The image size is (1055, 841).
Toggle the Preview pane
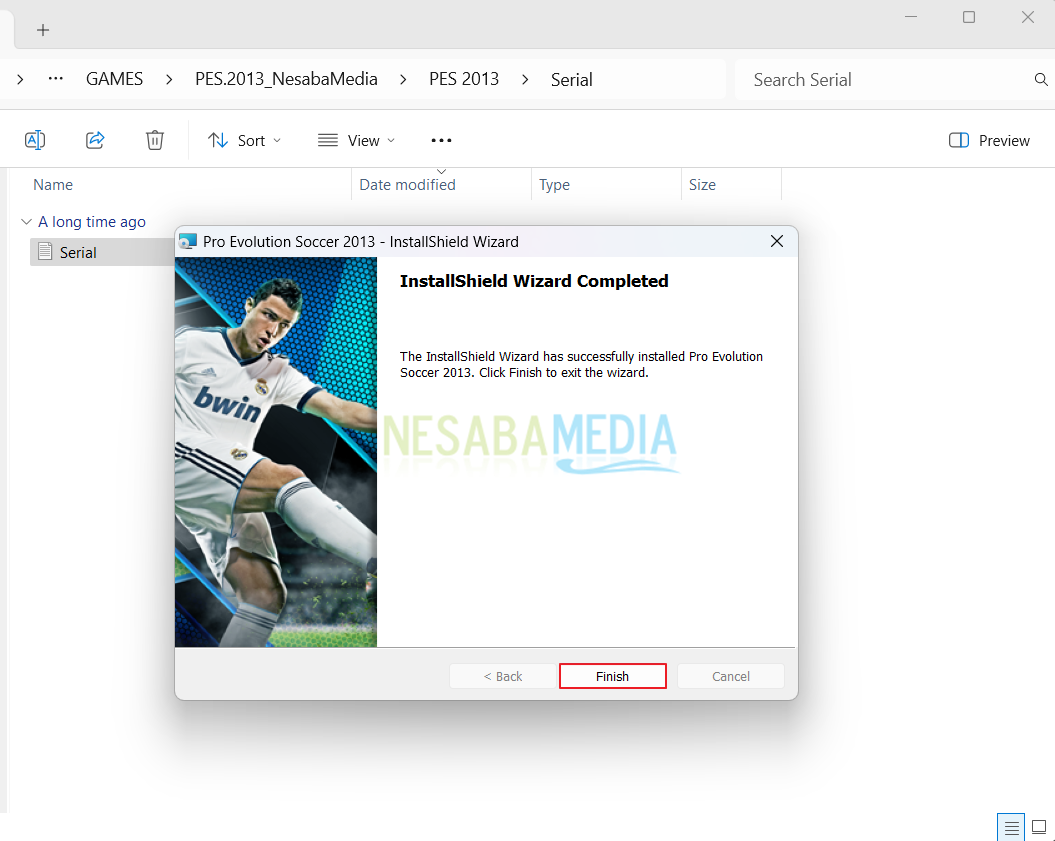[x=989, y=141]
